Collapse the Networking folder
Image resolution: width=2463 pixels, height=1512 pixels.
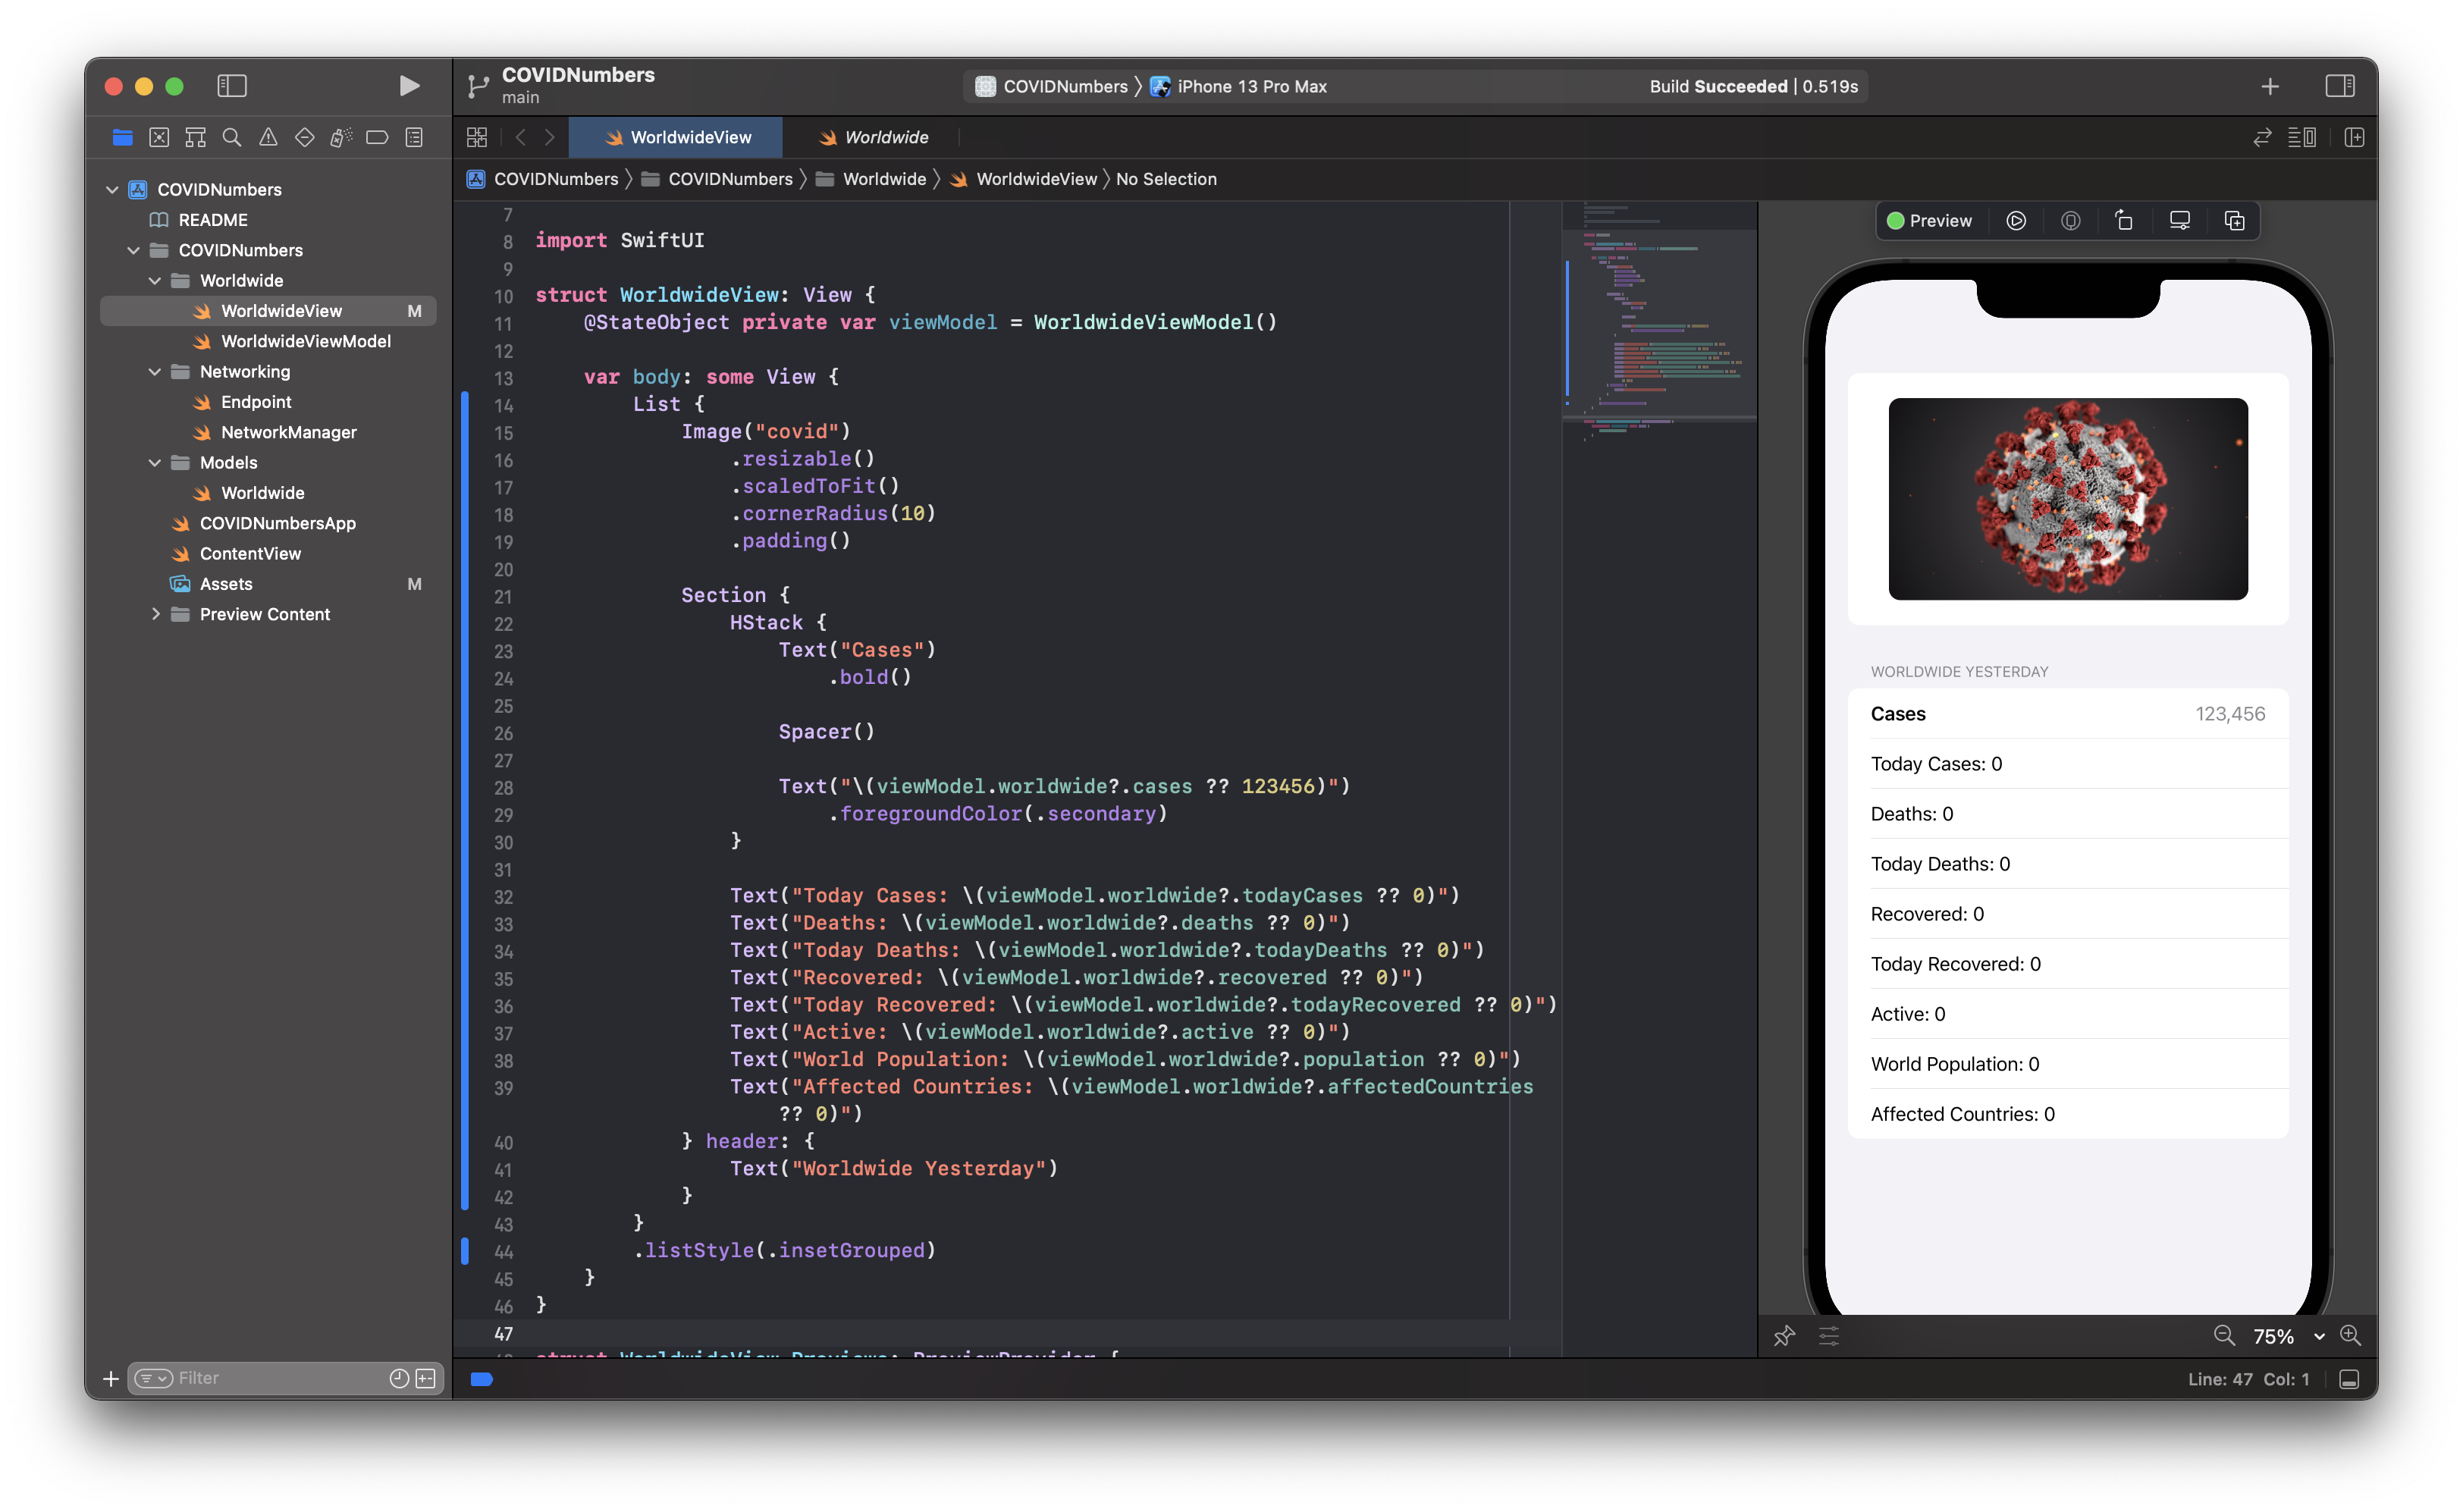[155, 372]
